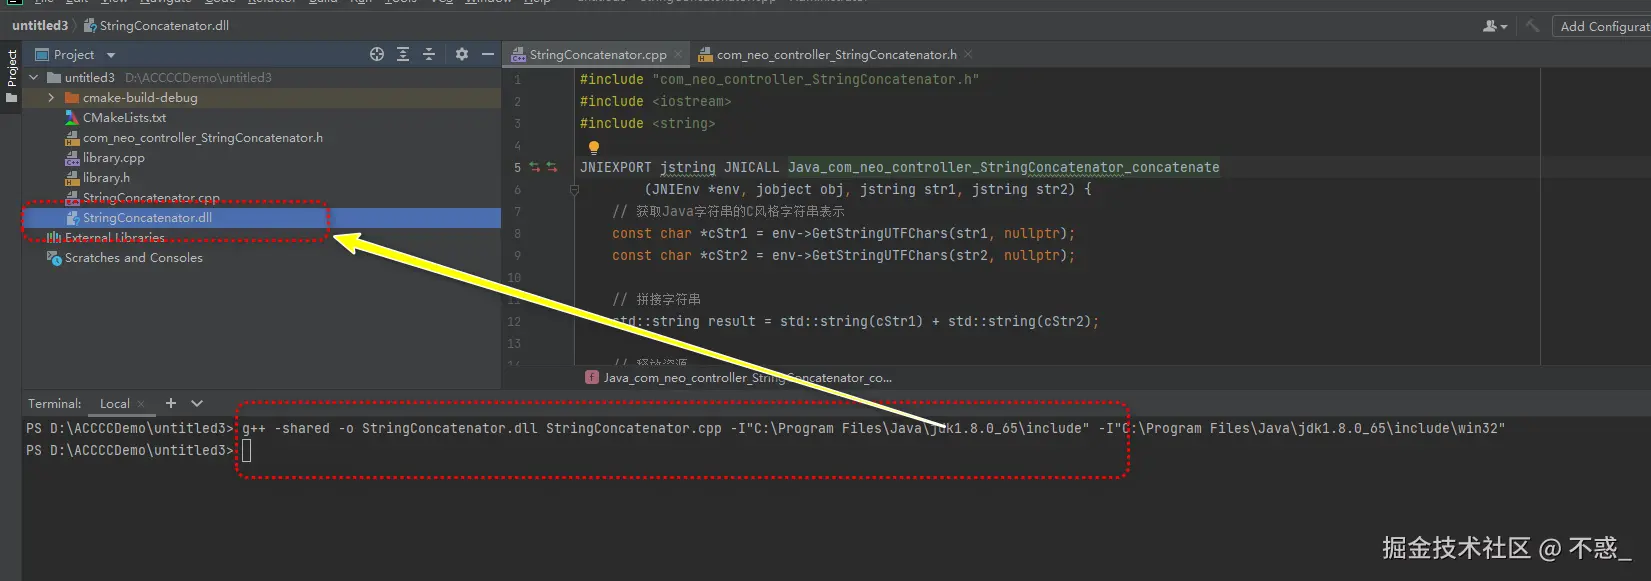Click untitled3 in the navigation breadcrumb

coord(40,25)
